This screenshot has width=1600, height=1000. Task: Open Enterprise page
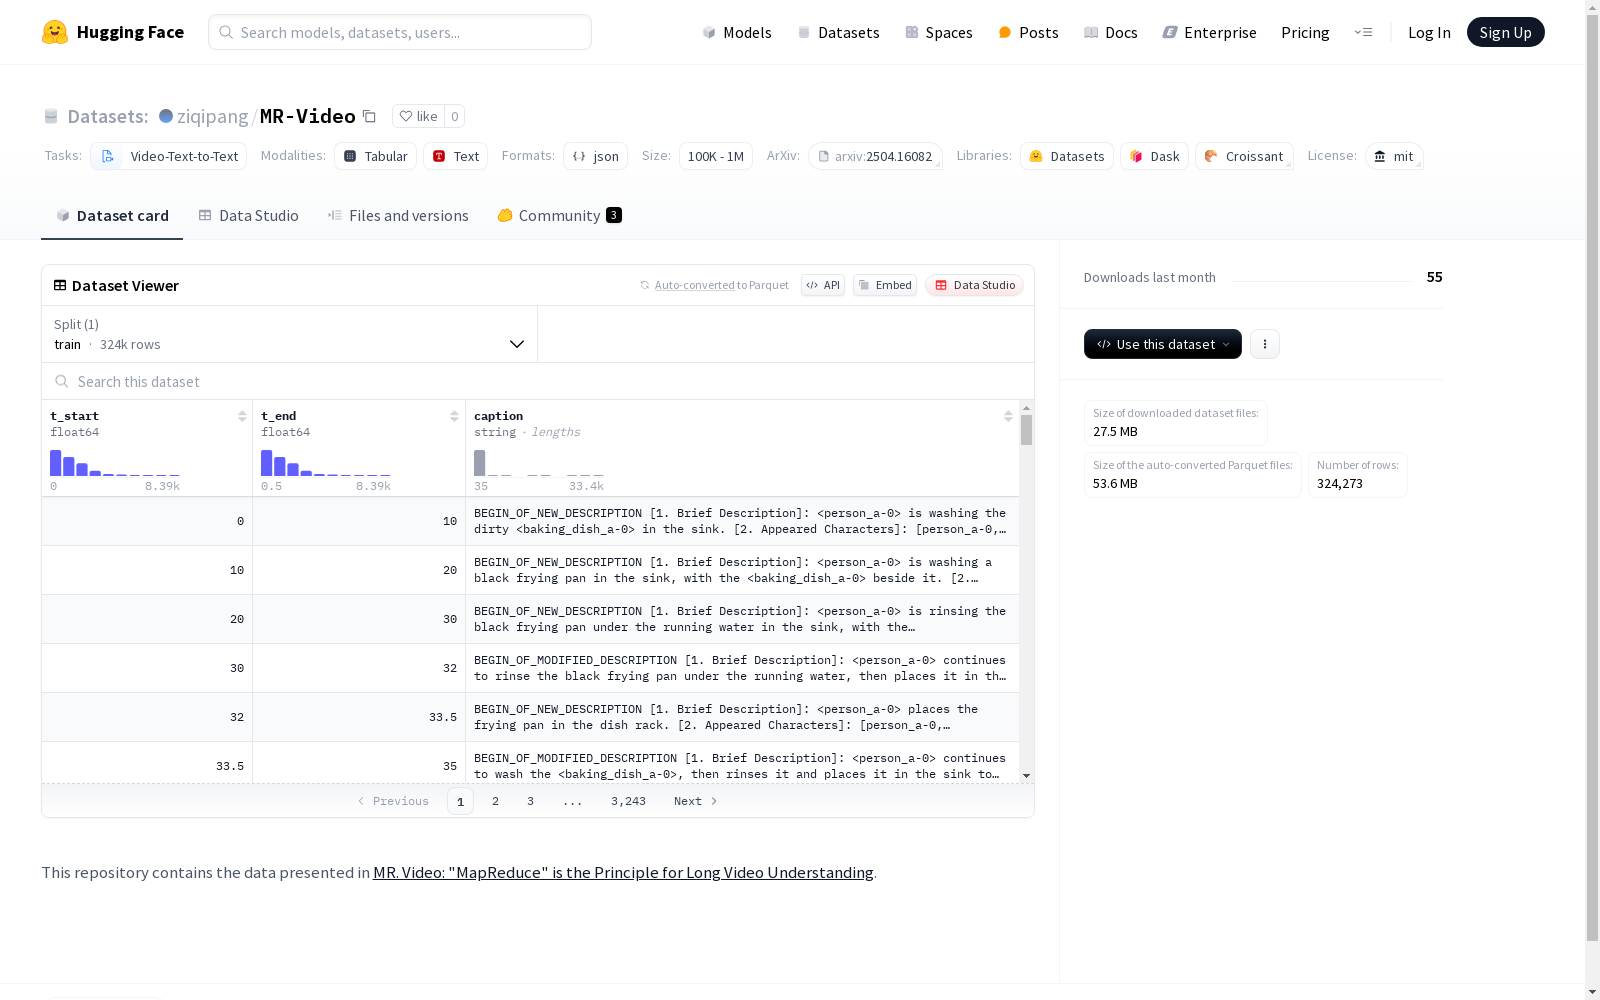[x=1209, y=32]
